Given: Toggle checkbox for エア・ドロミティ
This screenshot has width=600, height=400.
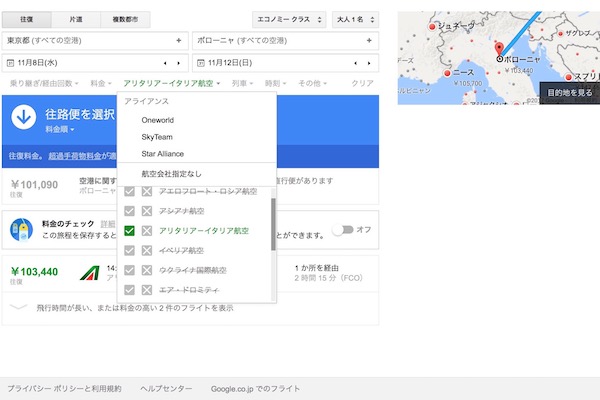Looking at the screenshot, I should pyautogui.click(x=129, y=290).
